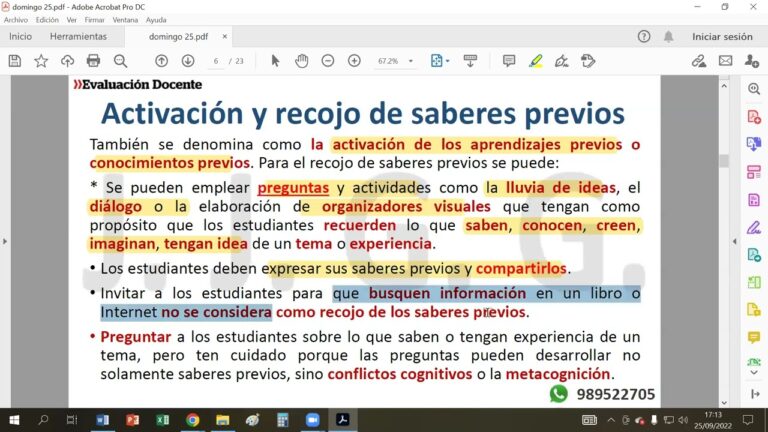Click the scrolling mode icon
Viewport: 768px width, 432px height.
pos(470,61)
